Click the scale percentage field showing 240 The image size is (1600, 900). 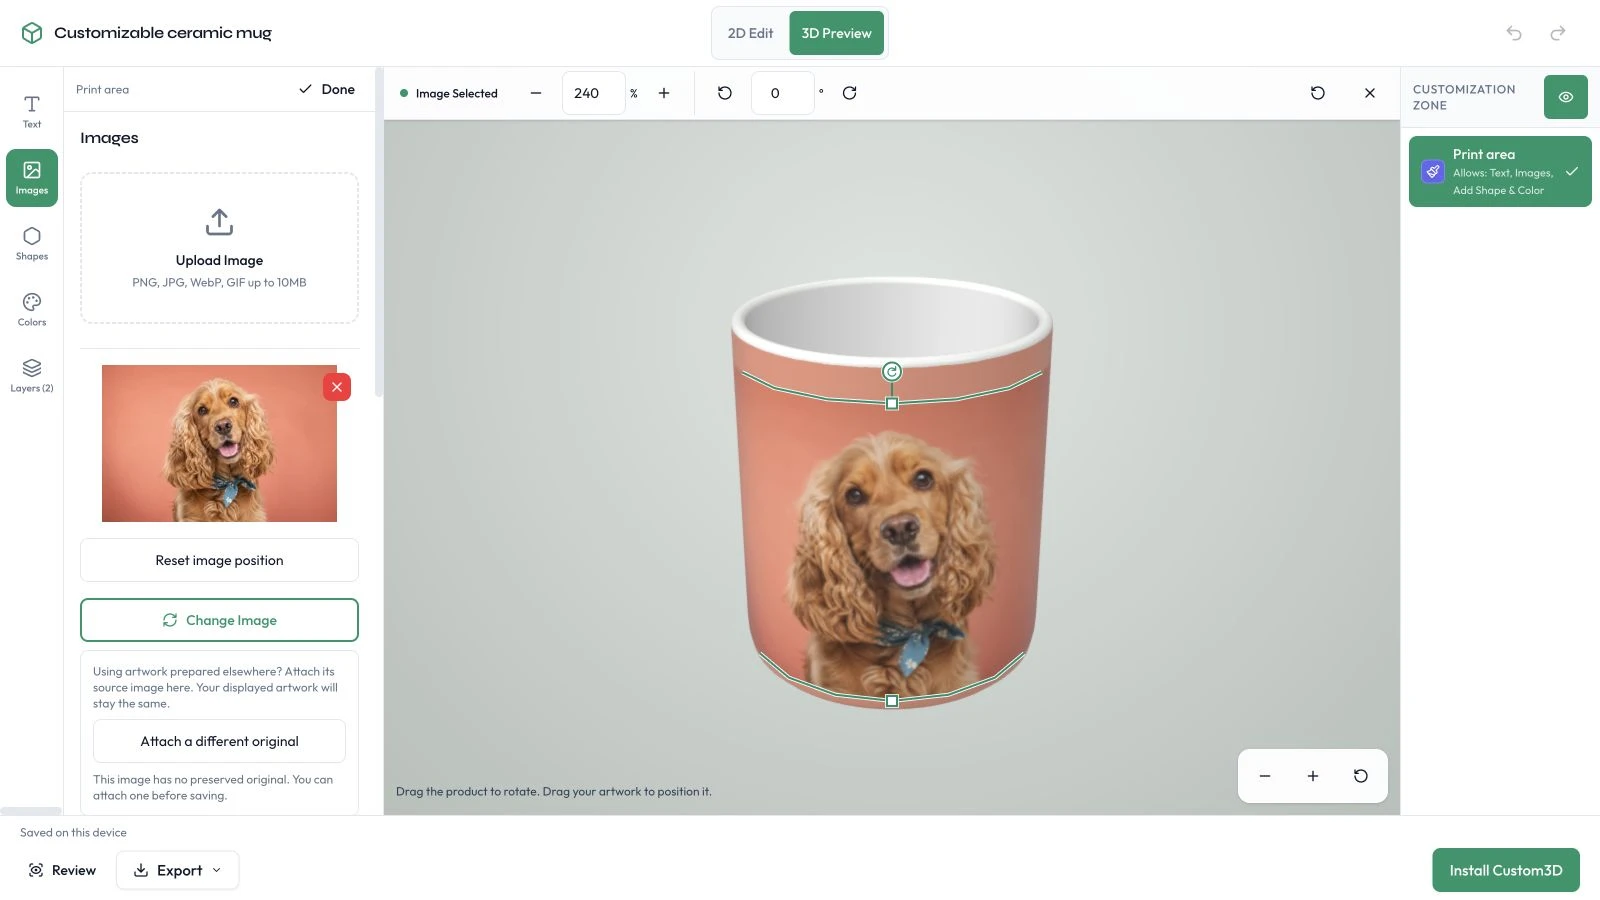tap(594, 93)
